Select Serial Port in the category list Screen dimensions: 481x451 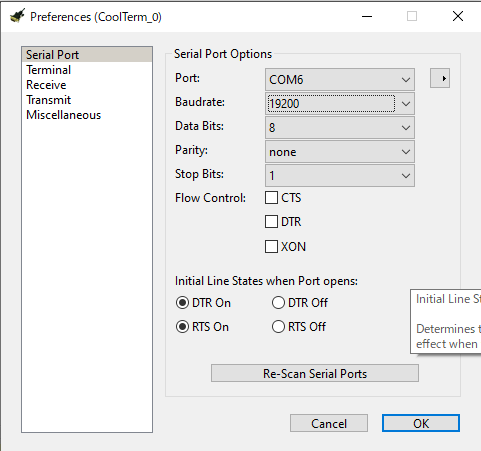(87, 55)
